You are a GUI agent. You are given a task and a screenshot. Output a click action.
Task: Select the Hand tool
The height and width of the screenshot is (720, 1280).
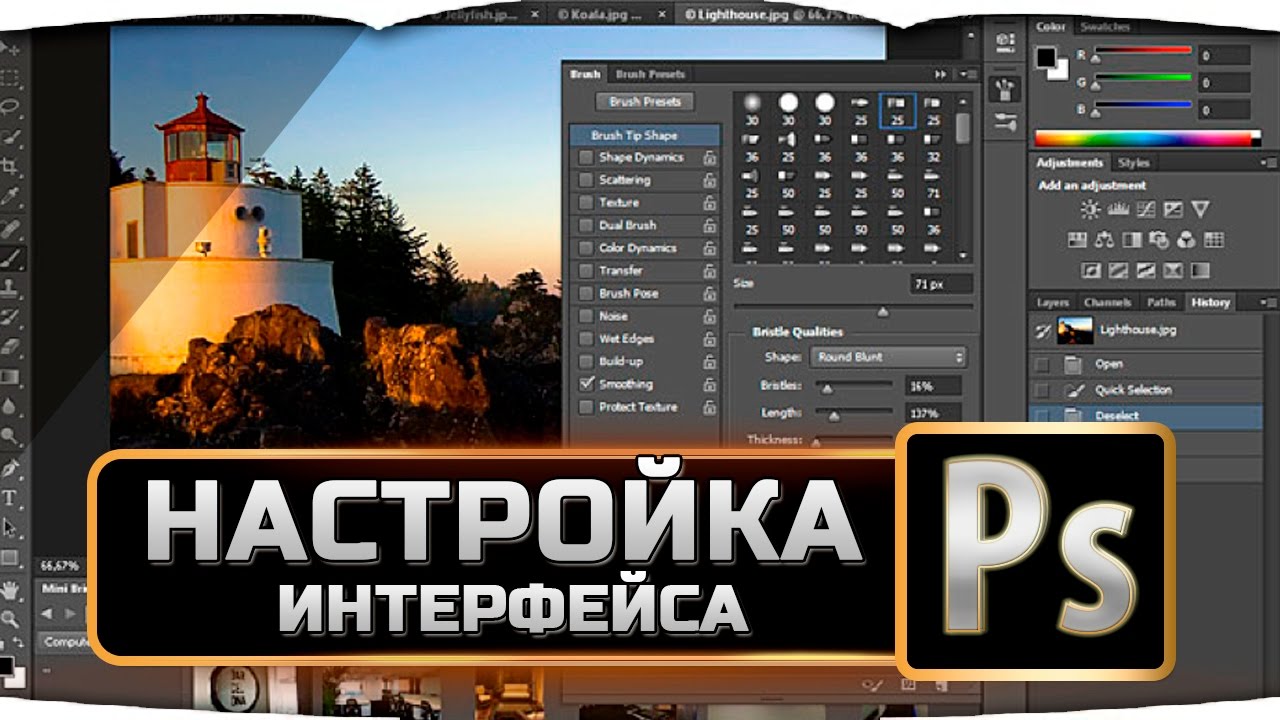tap(11, 589)
